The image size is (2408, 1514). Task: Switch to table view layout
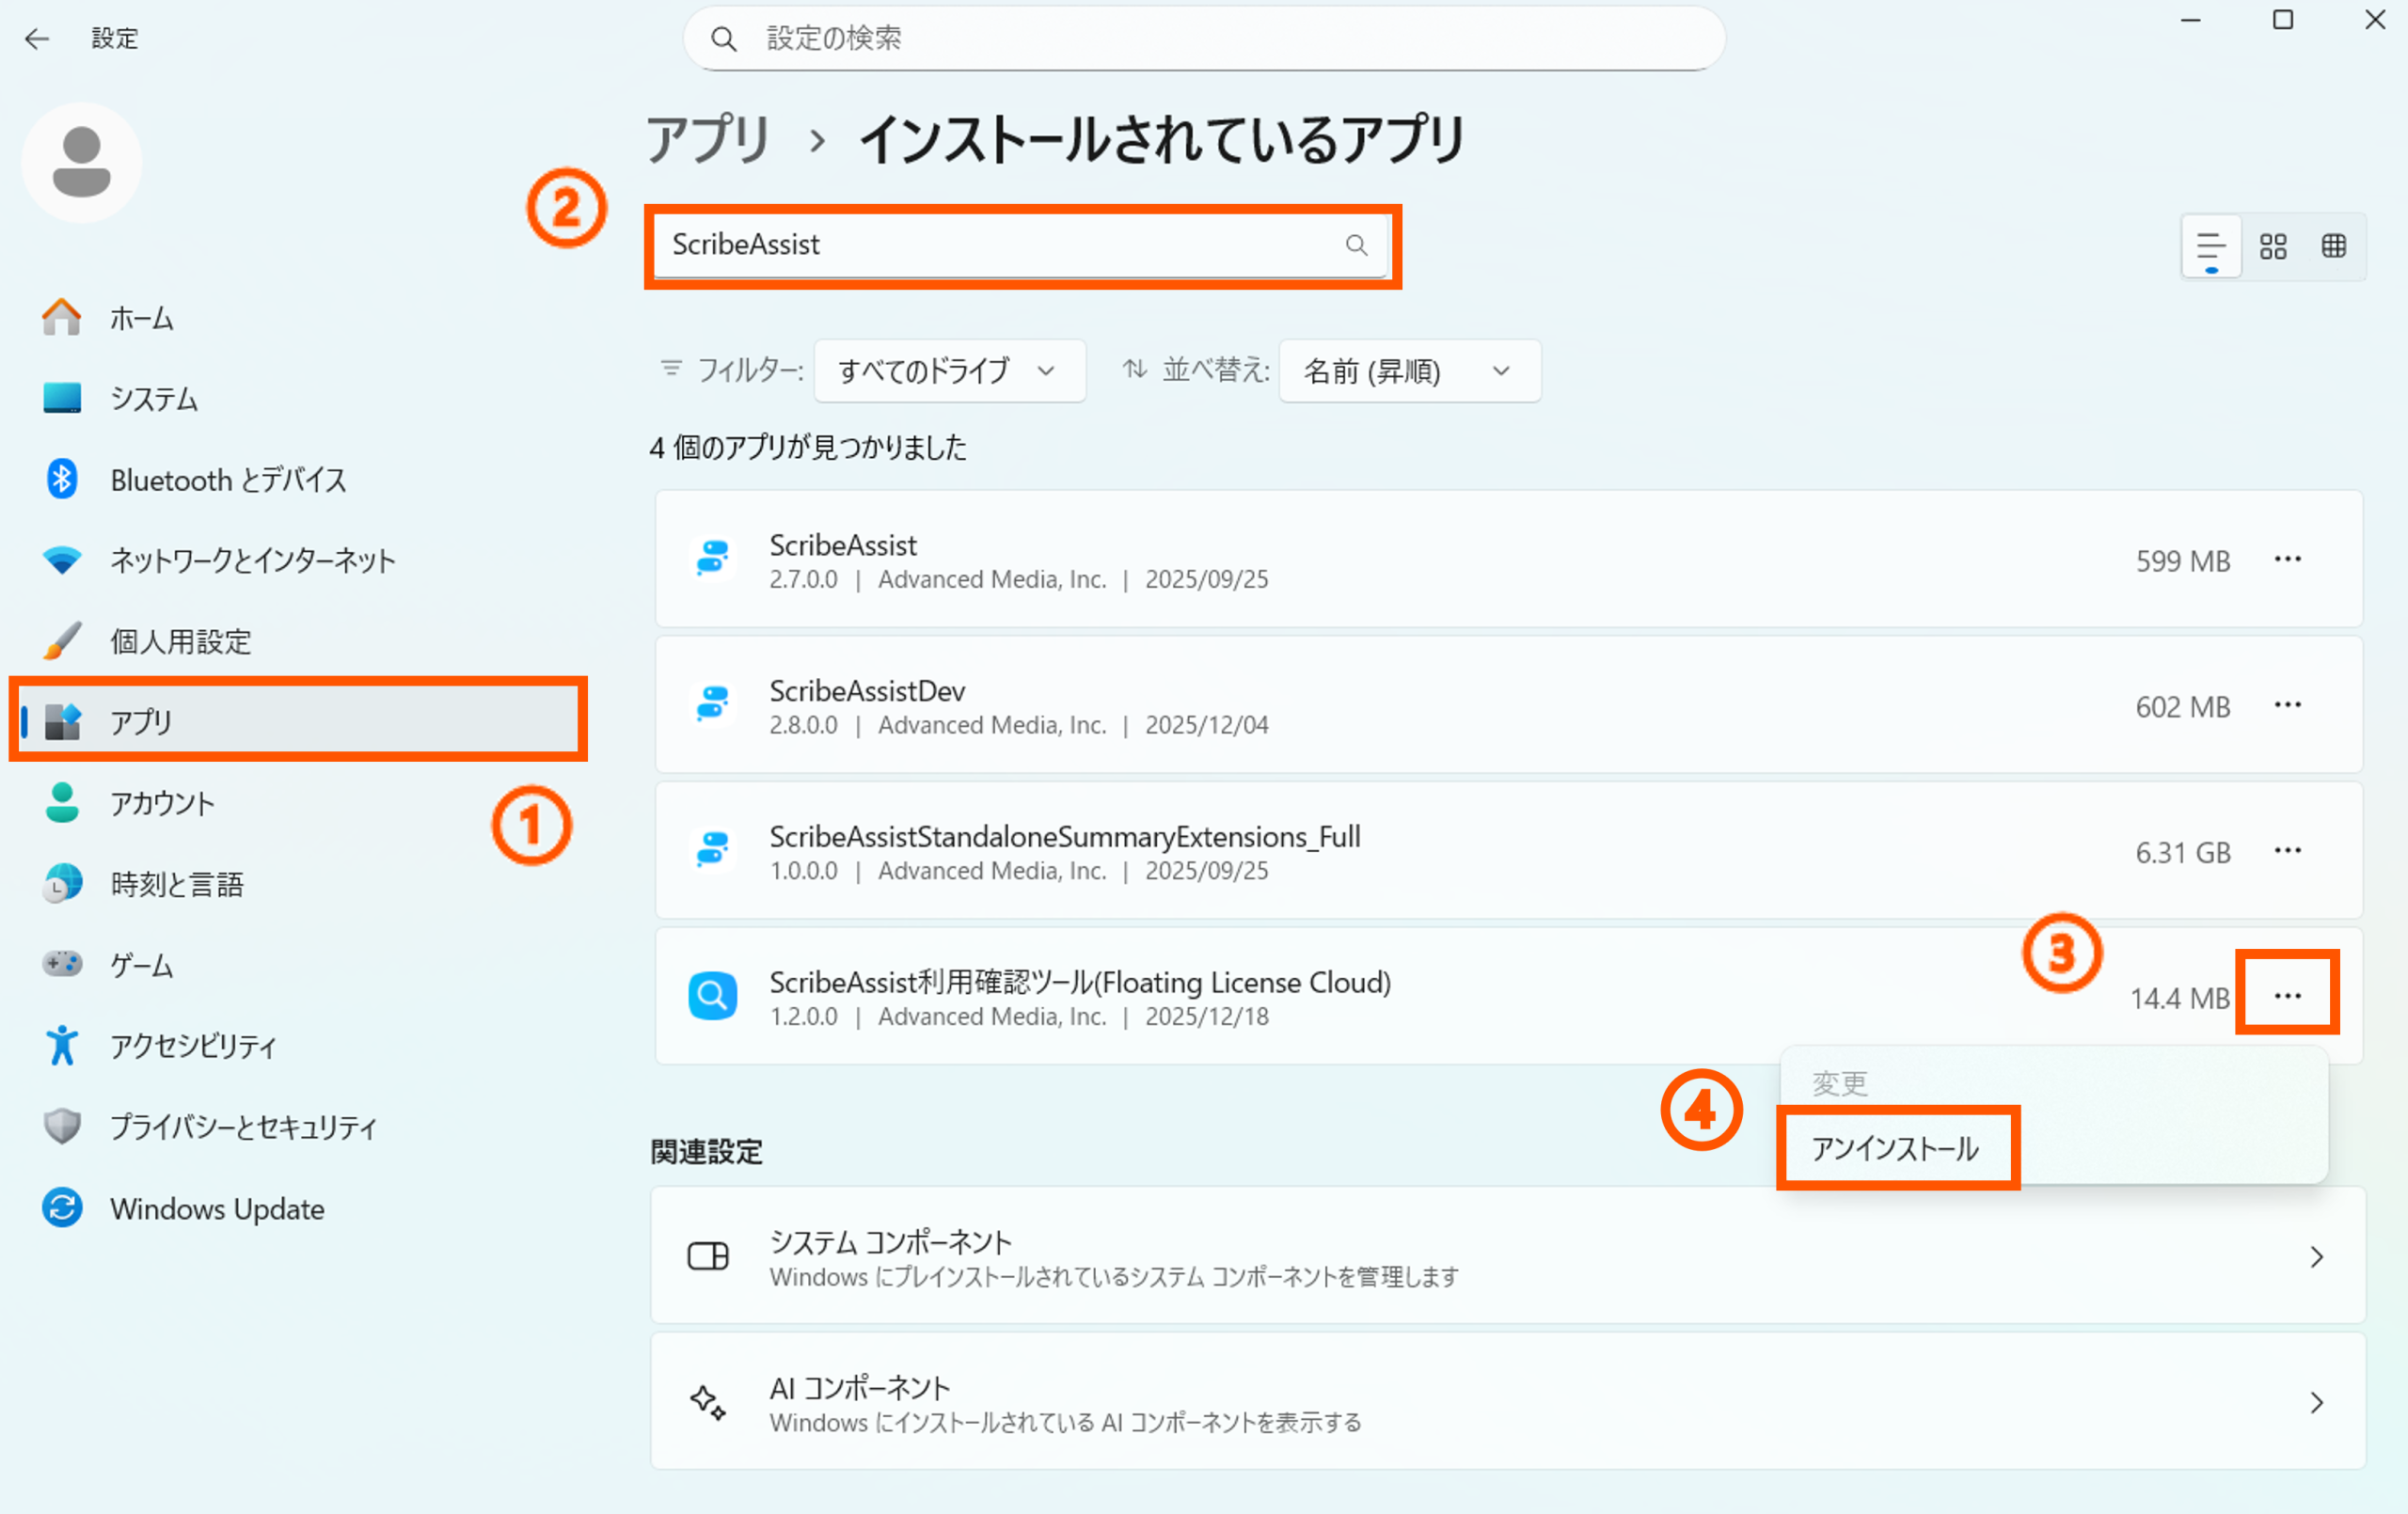tap(2333, 246)
